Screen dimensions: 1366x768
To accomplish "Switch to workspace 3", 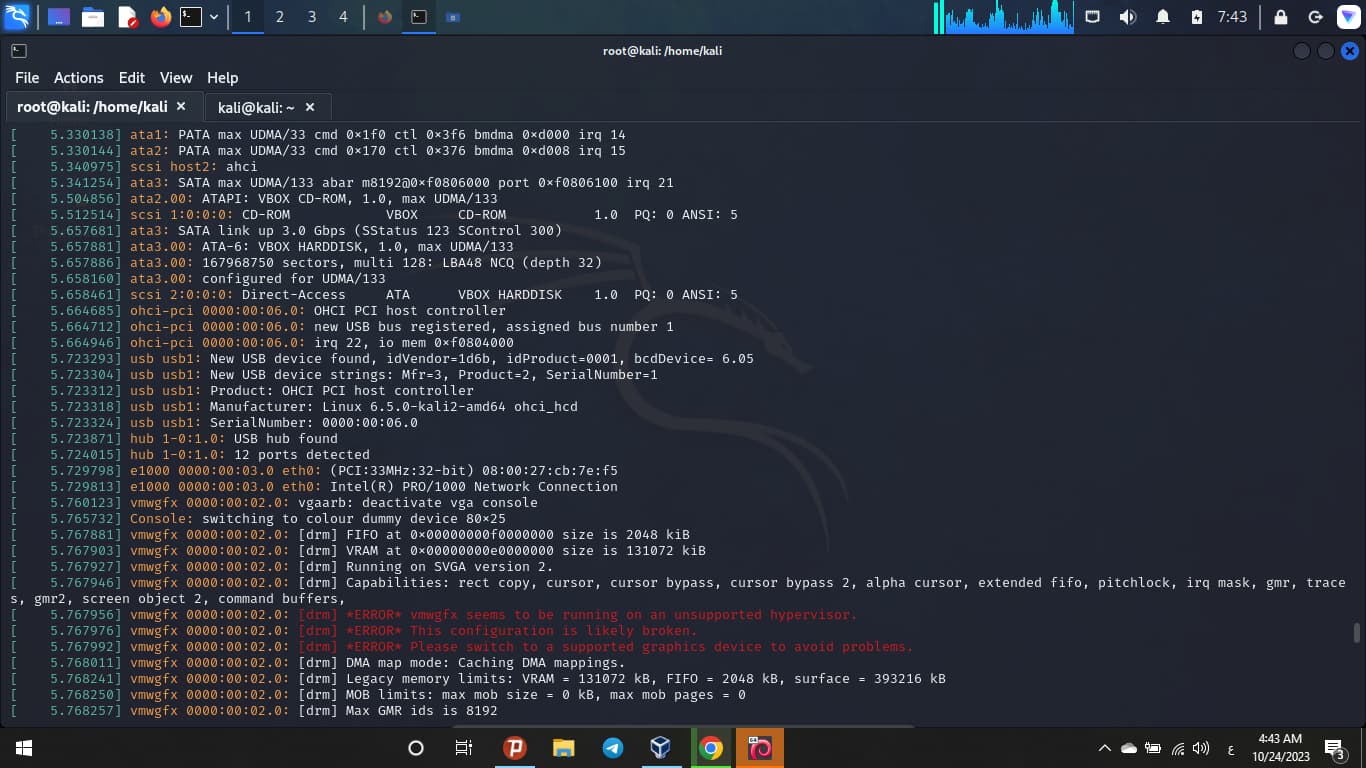I will pos(312,17).
